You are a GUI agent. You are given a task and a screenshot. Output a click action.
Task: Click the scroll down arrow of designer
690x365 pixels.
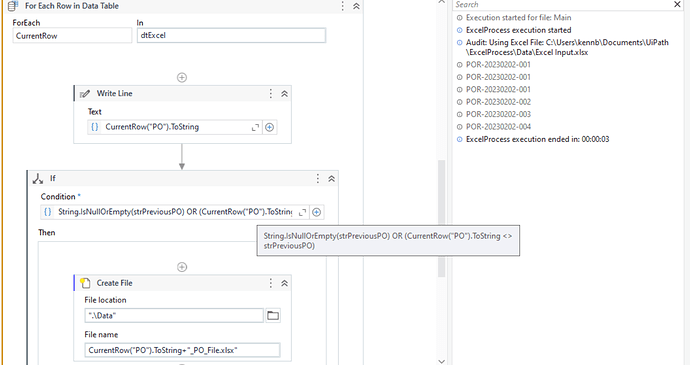pos(442,361)
